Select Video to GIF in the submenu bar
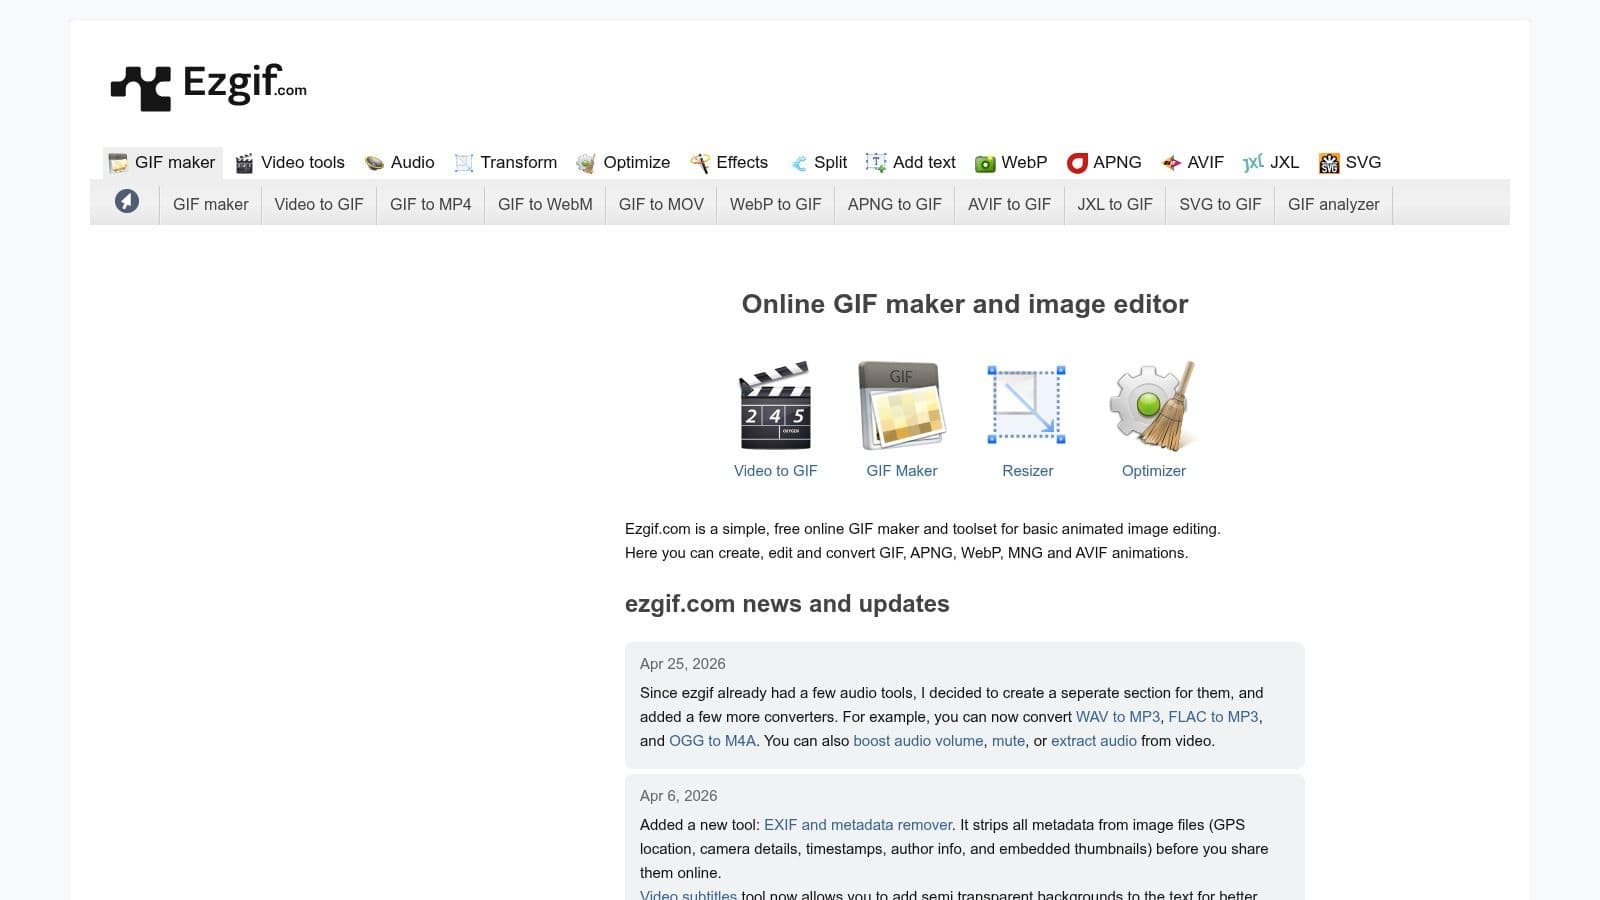 point(319,204)
